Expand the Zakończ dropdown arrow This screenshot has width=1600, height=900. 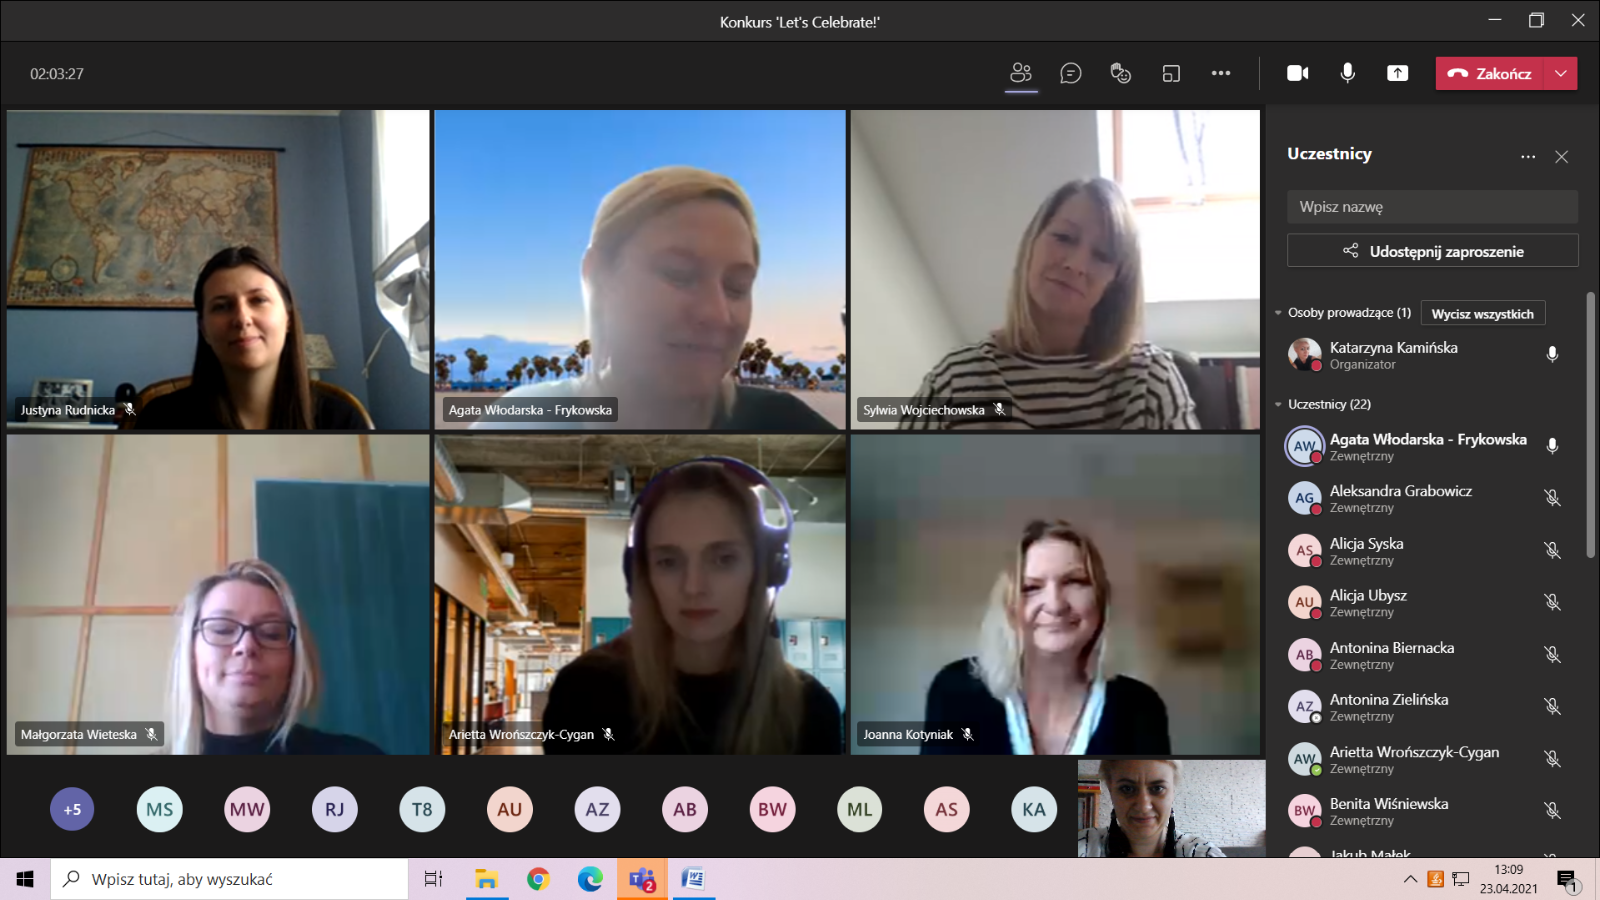(x=1561, y=73)
